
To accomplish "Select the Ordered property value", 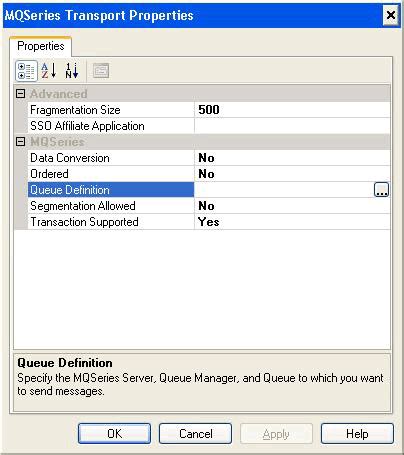I will (292, 174).
